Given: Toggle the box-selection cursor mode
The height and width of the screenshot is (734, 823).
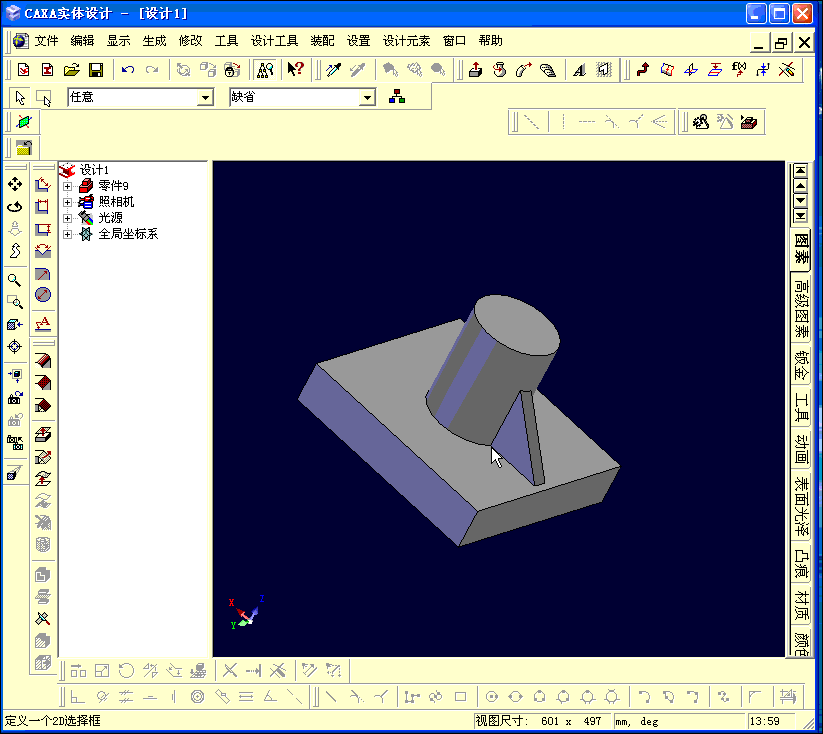Looking at the screenshot, I should 44,98.
